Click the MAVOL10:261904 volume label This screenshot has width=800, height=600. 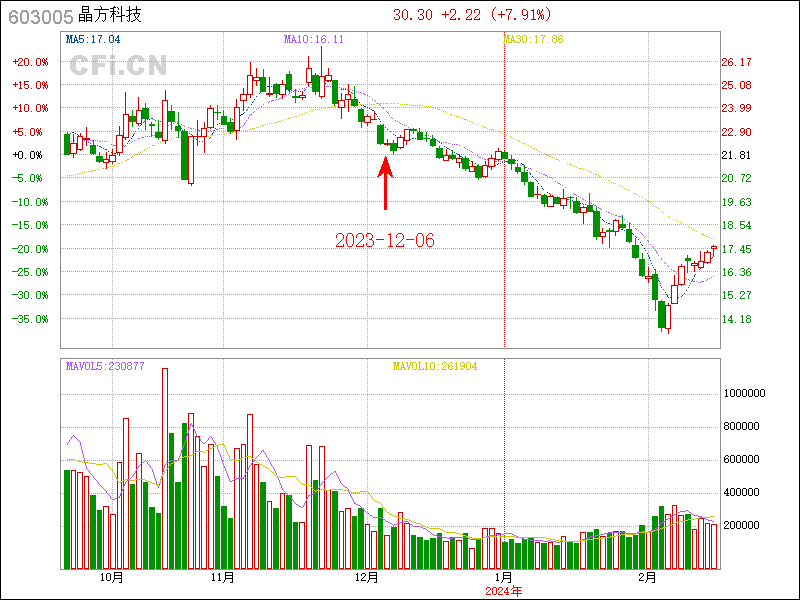(x=435, y=366)
